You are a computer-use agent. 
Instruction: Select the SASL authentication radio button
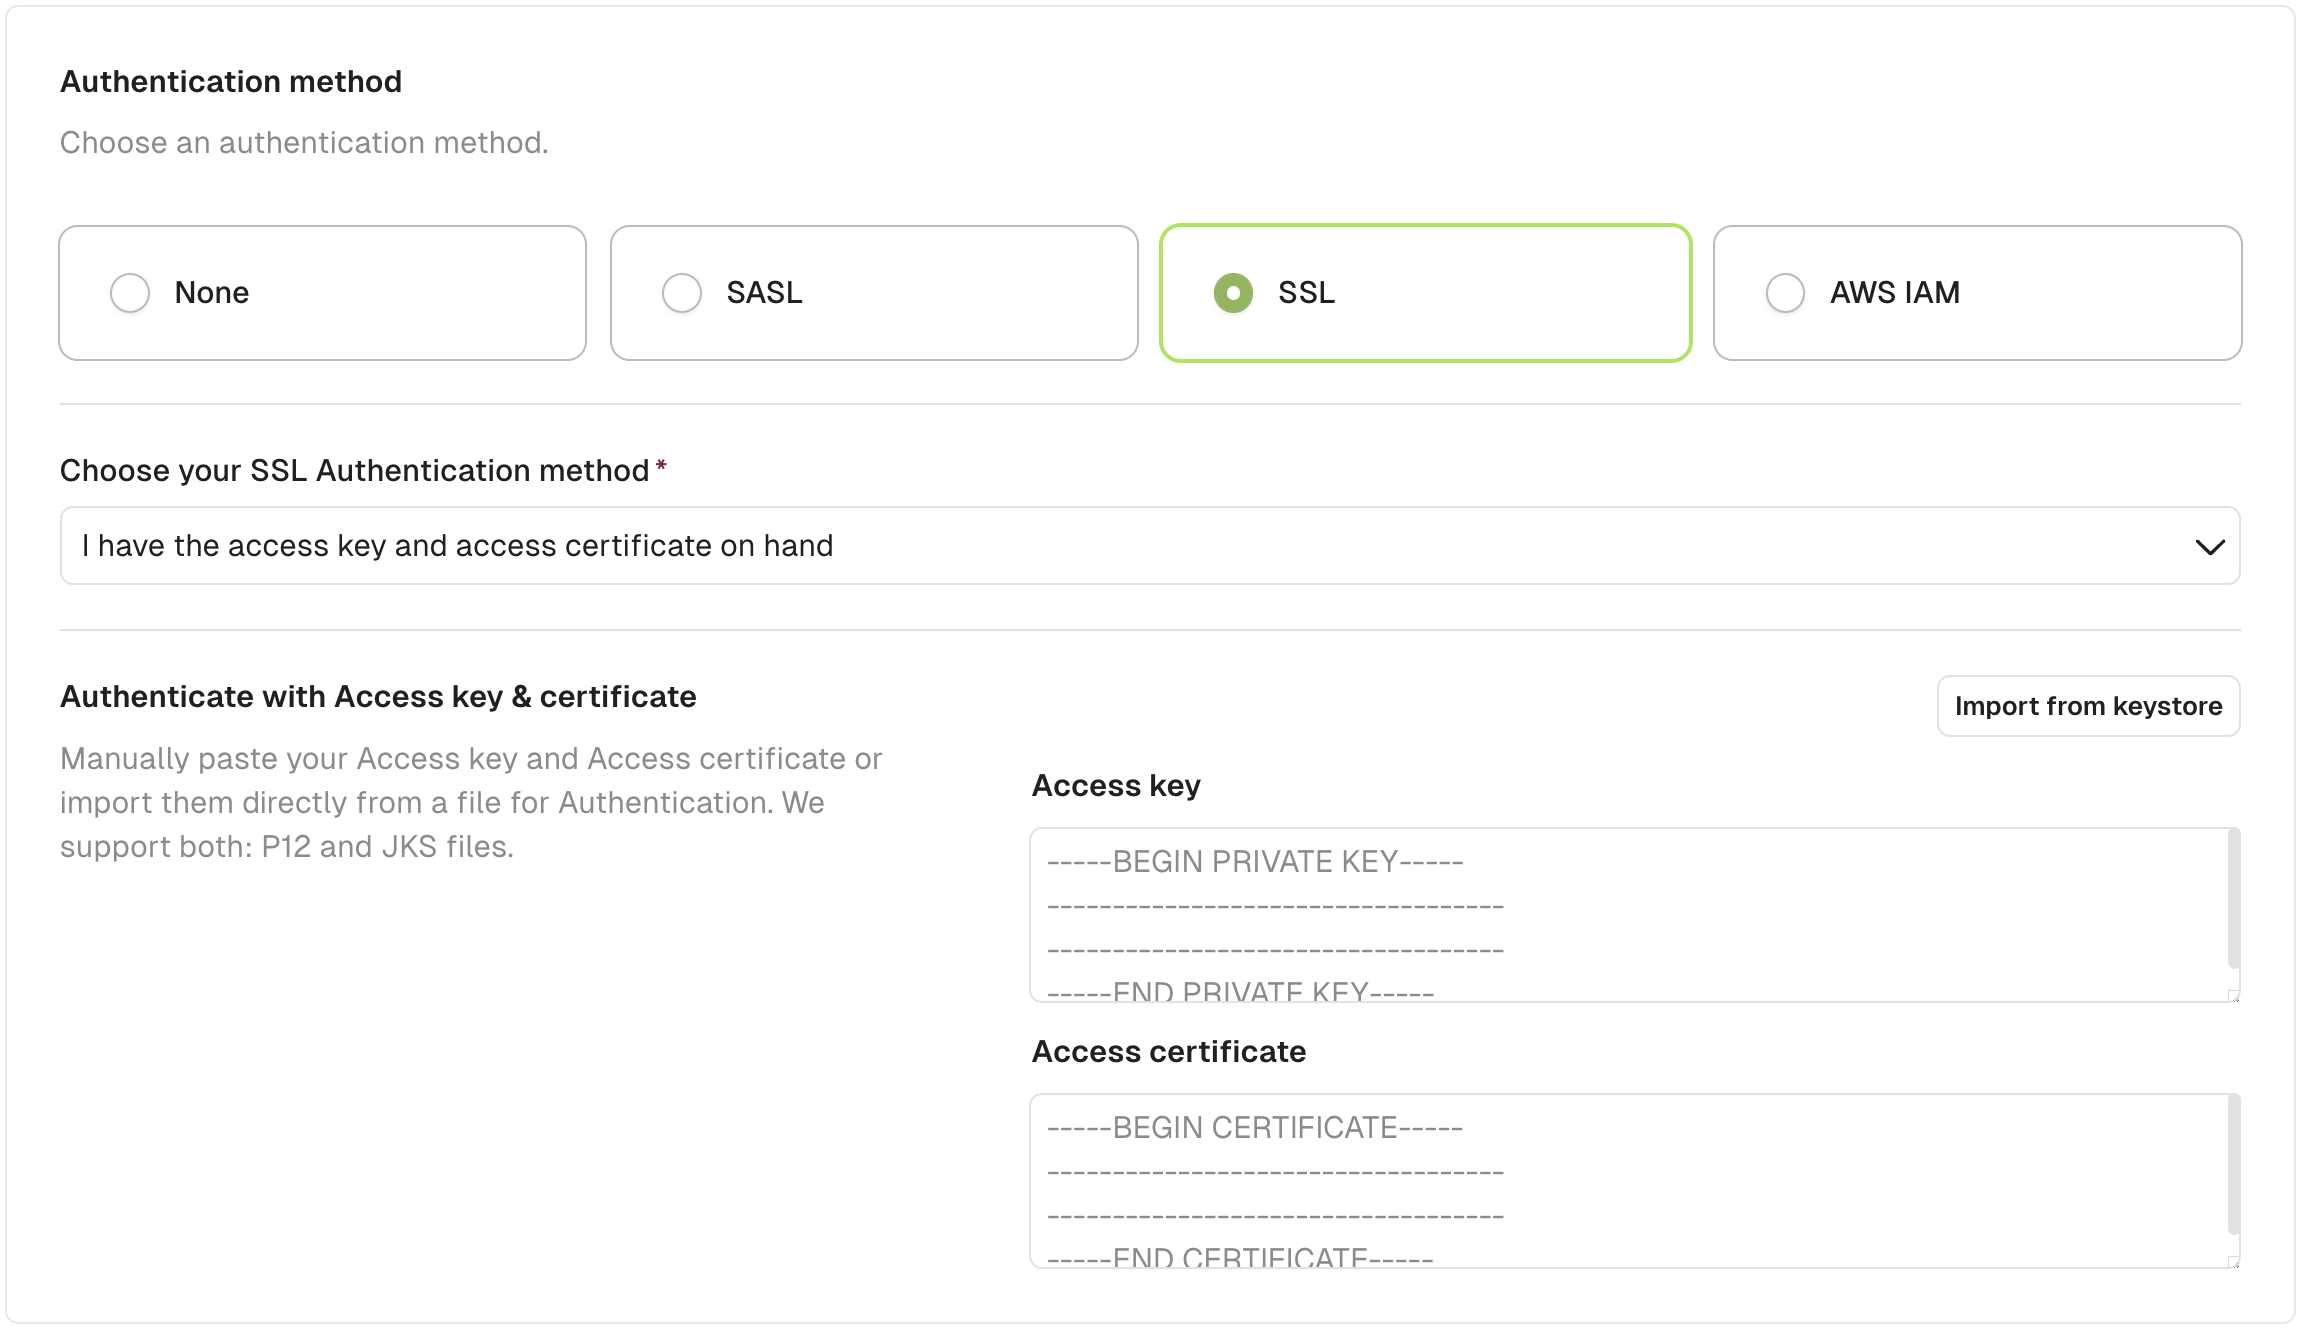click(682, 293)
